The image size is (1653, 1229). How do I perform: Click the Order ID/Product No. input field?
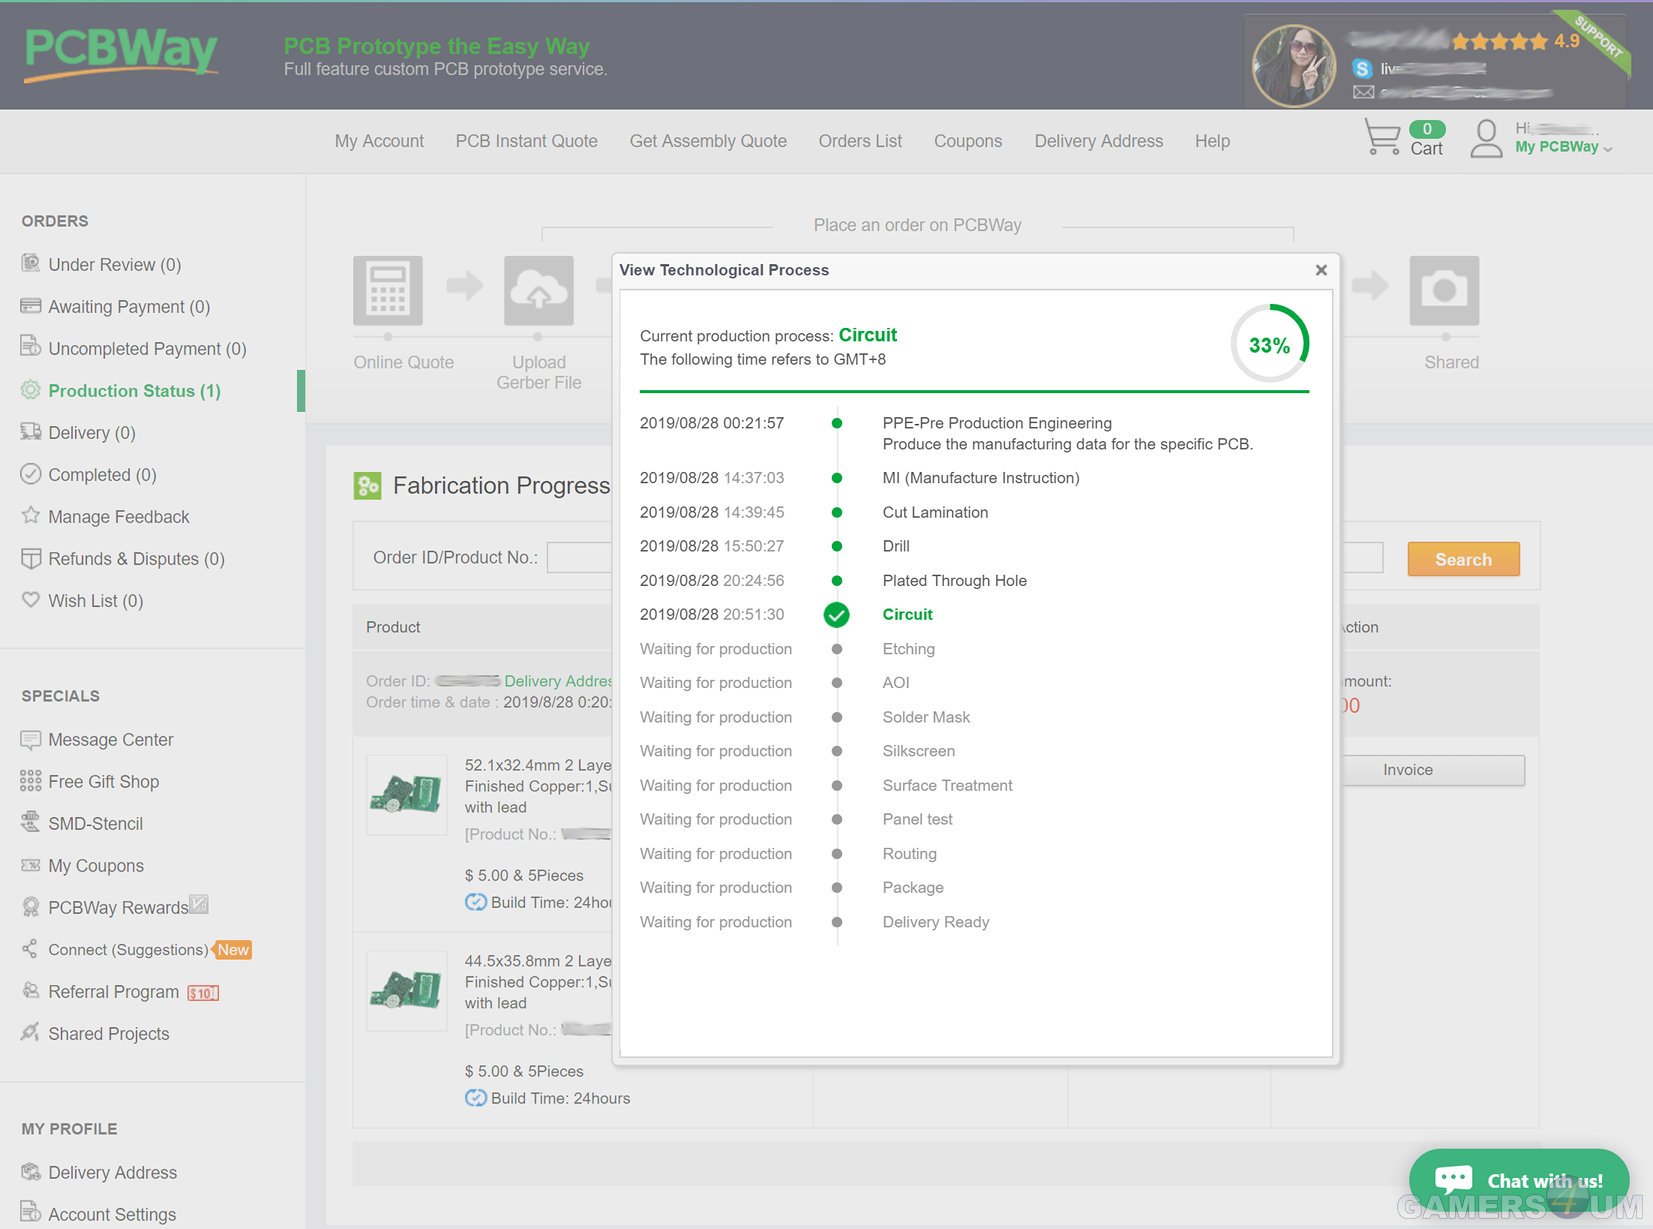click(579, 557)
